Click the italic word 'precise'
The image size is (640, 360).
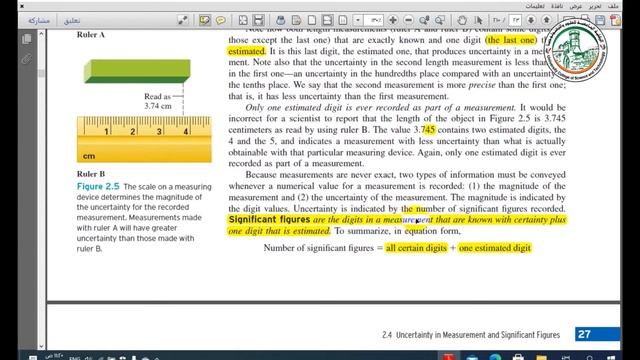(482, 85)
